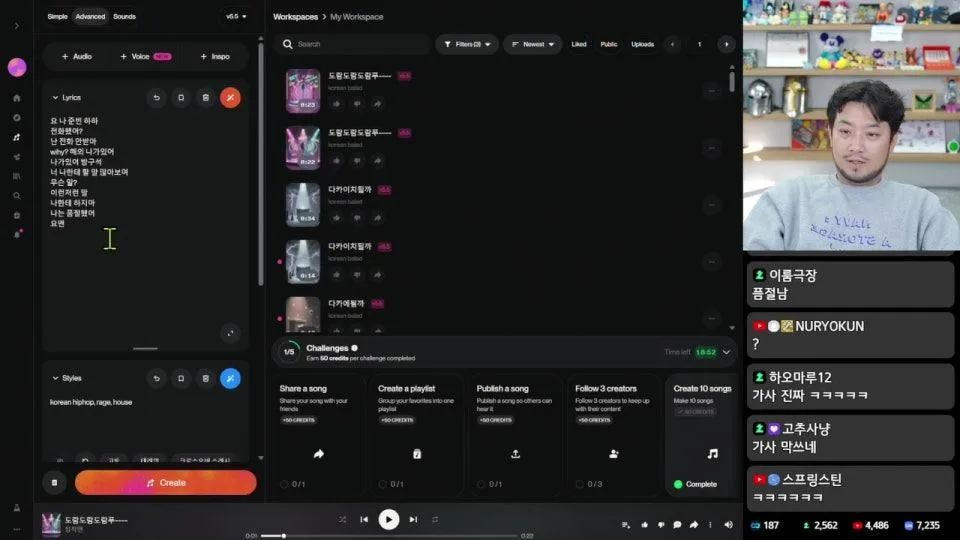
Task: Toggle repeat in the player bar
Action: (x=436, y=519)
